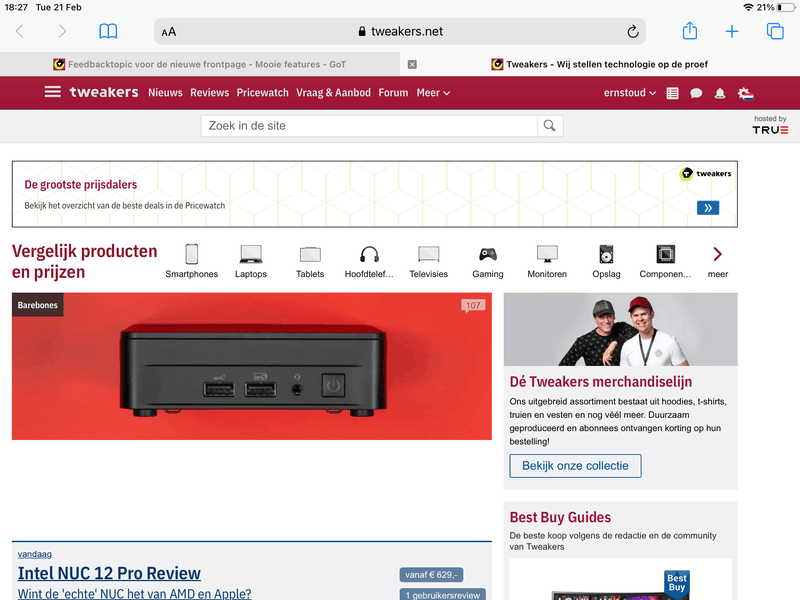This screenshot has height=600, width=800.
Task: Open the merchandise photo with two men
Action: 620,329
